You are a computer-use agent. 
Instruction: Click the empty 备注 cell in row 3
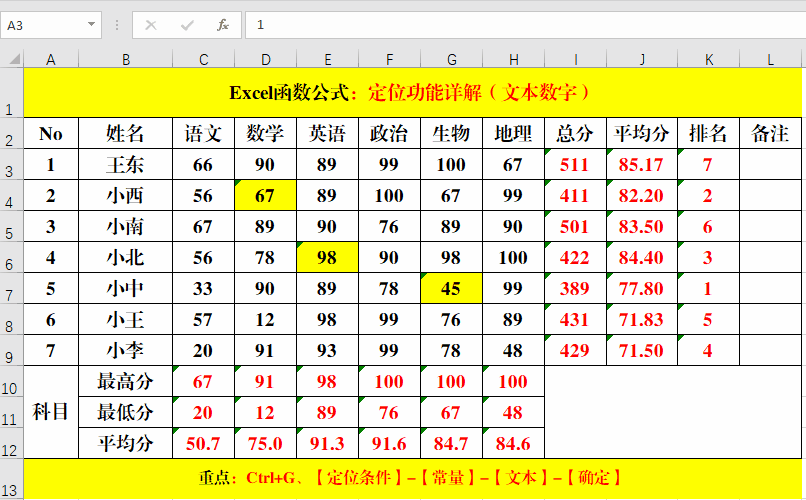[770, 165]
